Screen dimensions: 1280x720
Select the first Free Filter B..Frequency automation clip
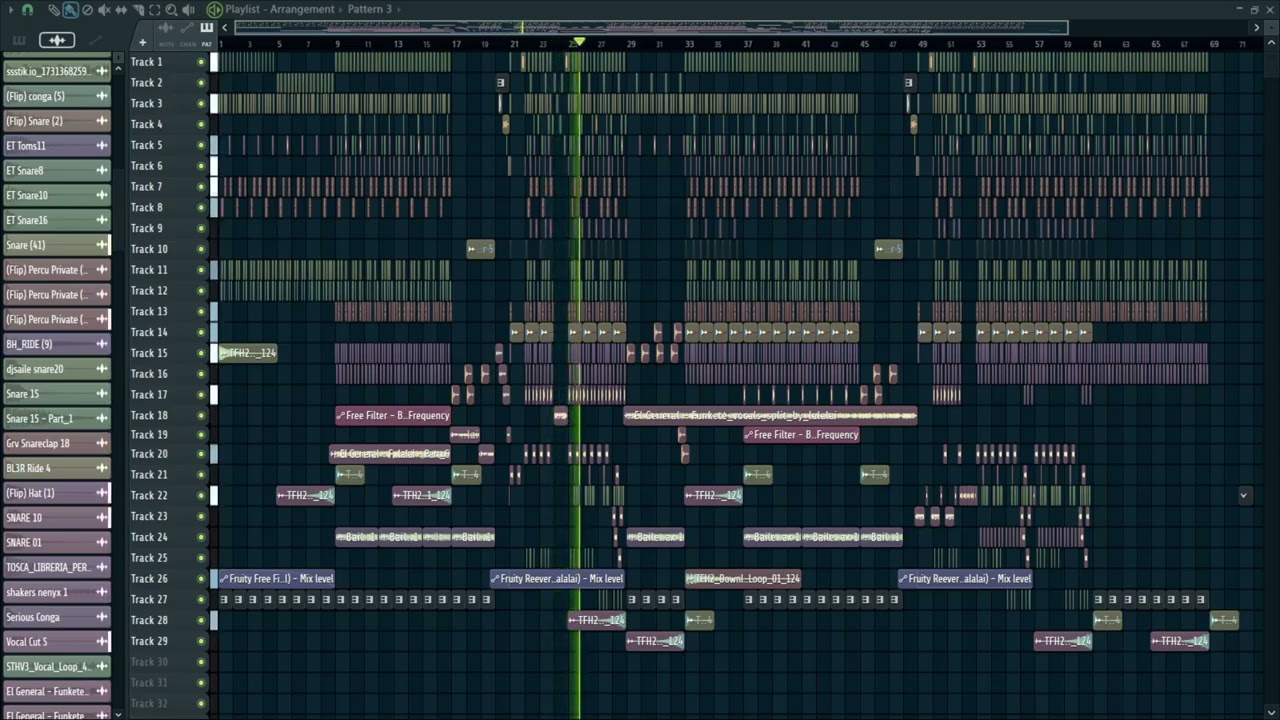393,415
